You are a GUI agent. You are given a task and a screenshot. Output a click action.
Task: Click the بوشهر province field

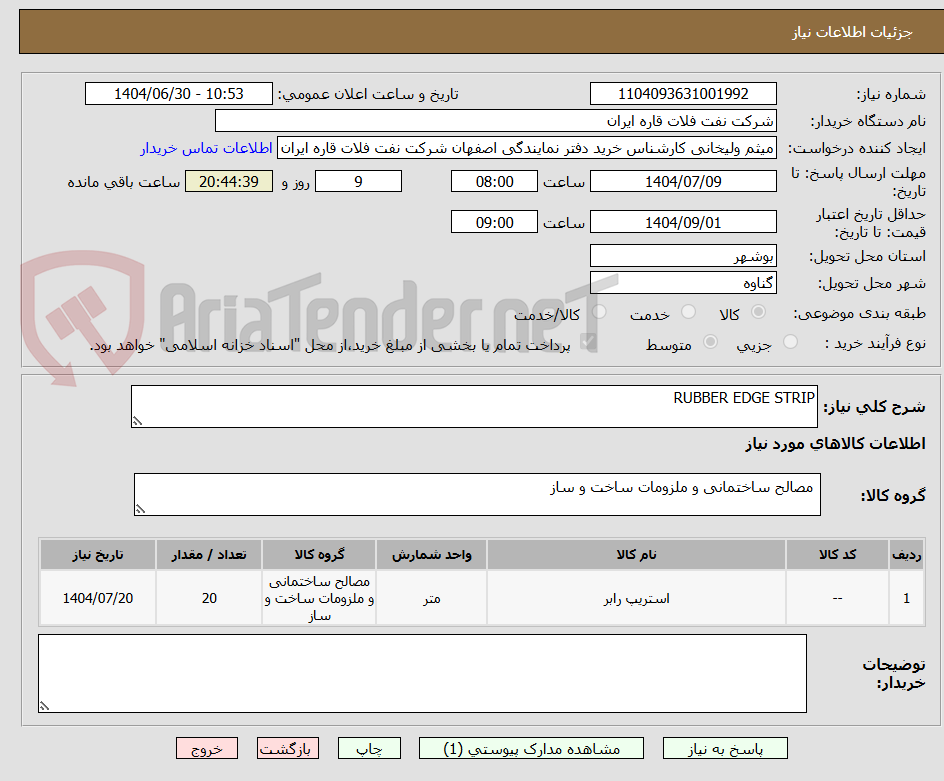[x=683, y=256]
